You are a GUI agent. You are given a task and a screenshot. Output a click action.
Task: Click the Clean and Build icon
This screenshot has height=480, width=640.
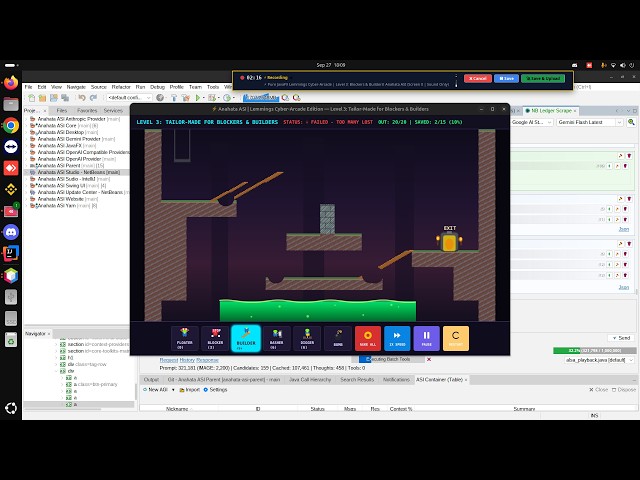pos(186,98)
